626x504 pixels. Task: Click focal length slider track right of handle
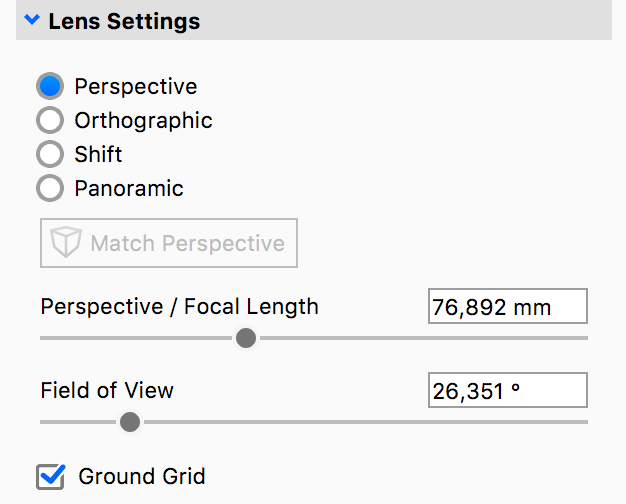click(420, 338)
